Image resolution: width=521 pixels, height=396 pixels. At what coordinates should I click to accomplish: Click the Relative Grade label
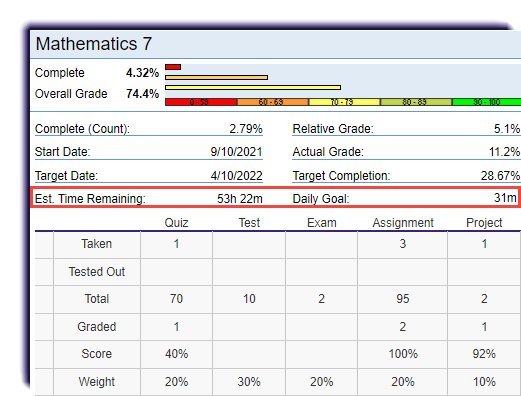pyautogui.click(x=333, y=129)
